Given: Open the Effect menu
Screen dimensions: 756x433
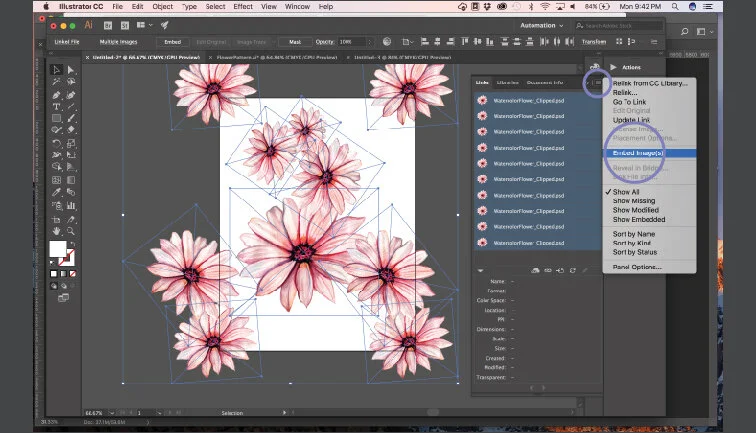Looking at the screenshot, I should [243, 6].
